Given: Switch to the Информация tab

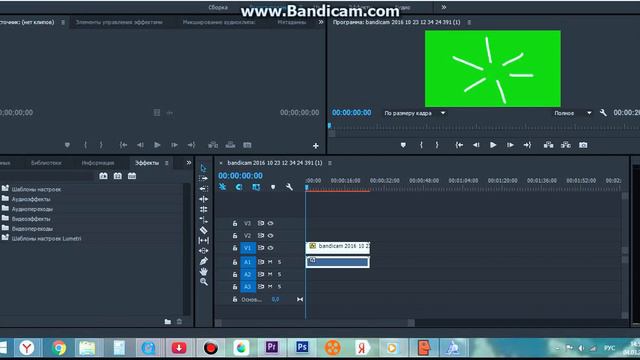Looking at the screenshot, I should 98,163.
